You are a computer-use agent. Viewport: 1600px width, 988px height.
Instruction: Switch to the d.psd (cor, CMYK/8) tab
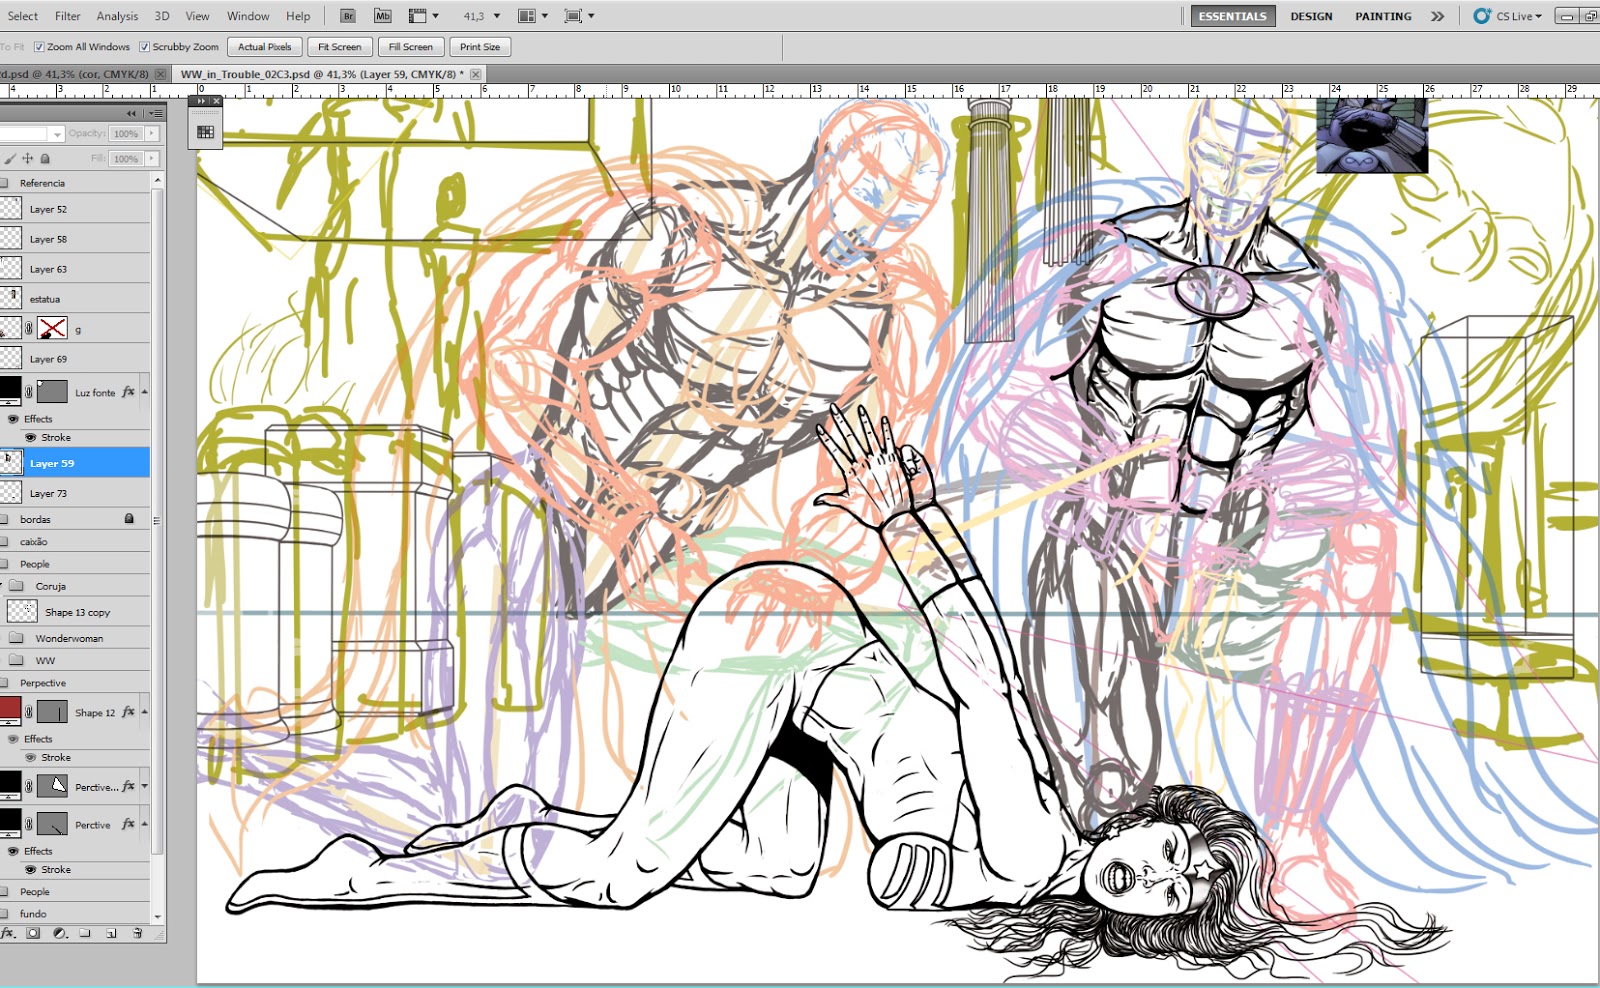click(75, 74)
